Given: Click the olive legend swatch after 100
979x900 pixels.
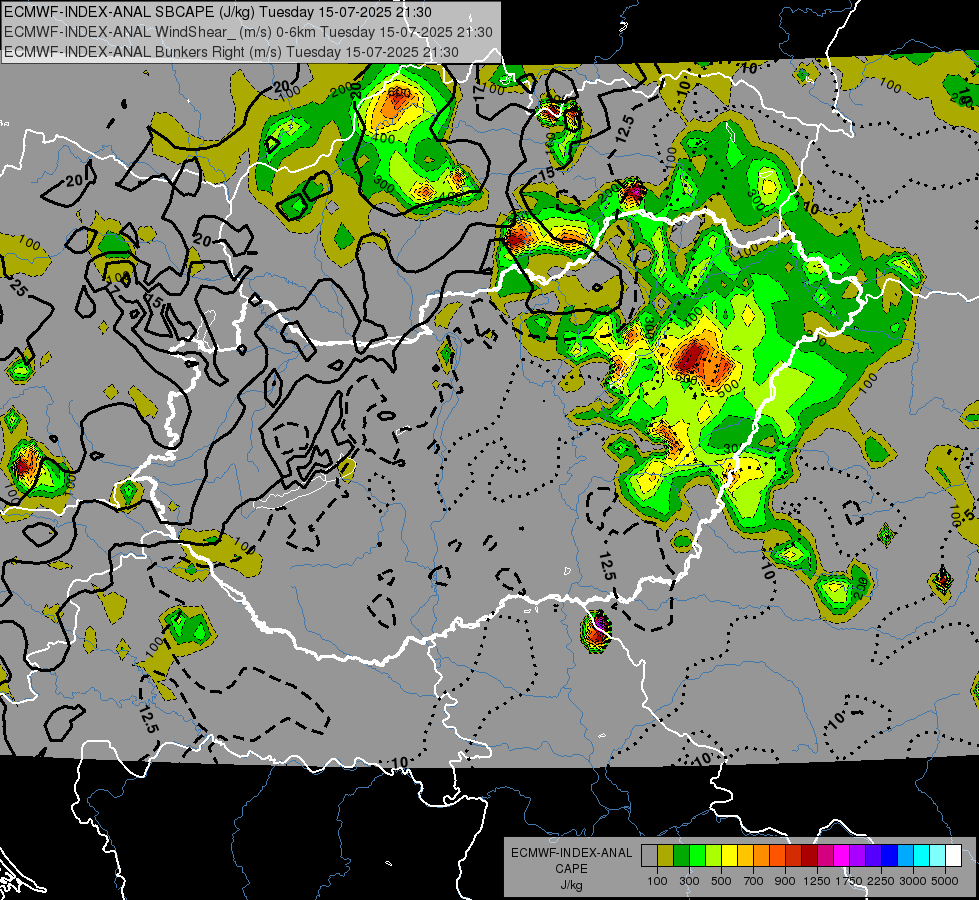Looking at the screenshot, I should pyautogui.click(x=666, y=856).
